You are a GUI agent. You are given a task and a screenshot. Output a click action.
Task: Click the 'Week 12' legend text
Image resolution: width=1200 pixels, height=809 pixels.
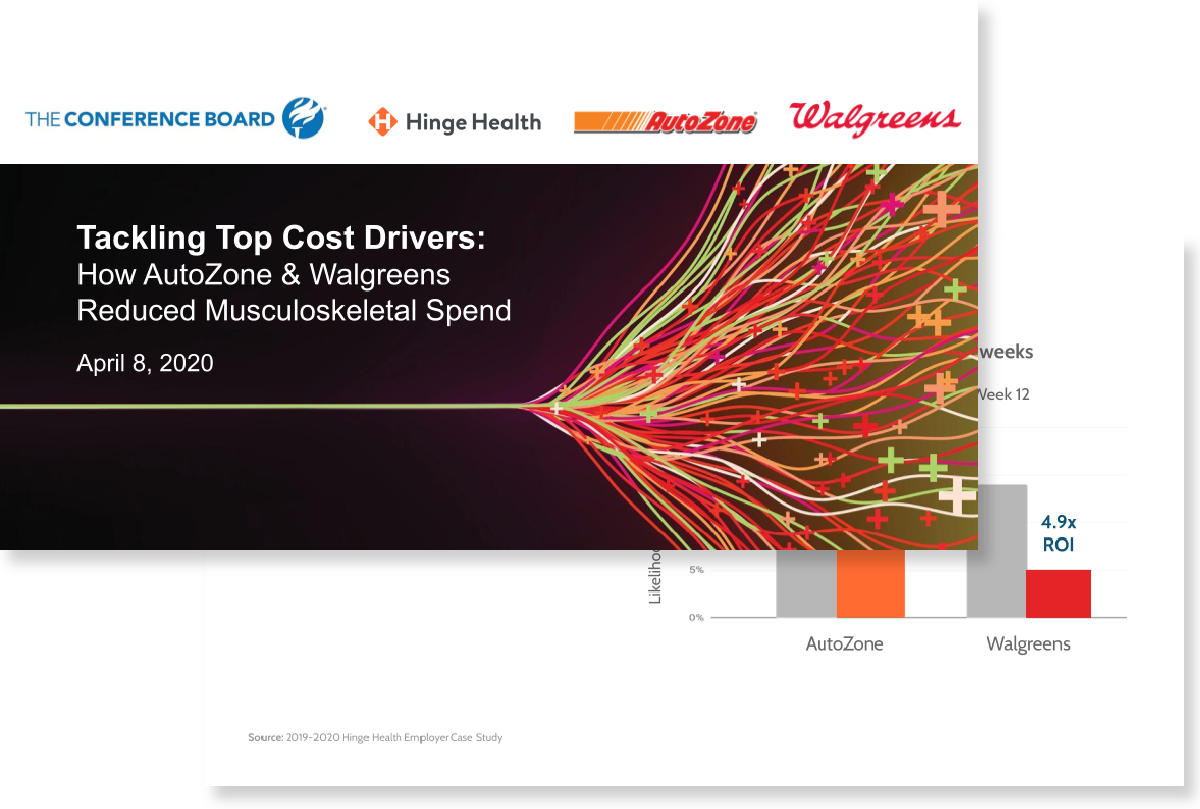click(x=1003, y=394)
